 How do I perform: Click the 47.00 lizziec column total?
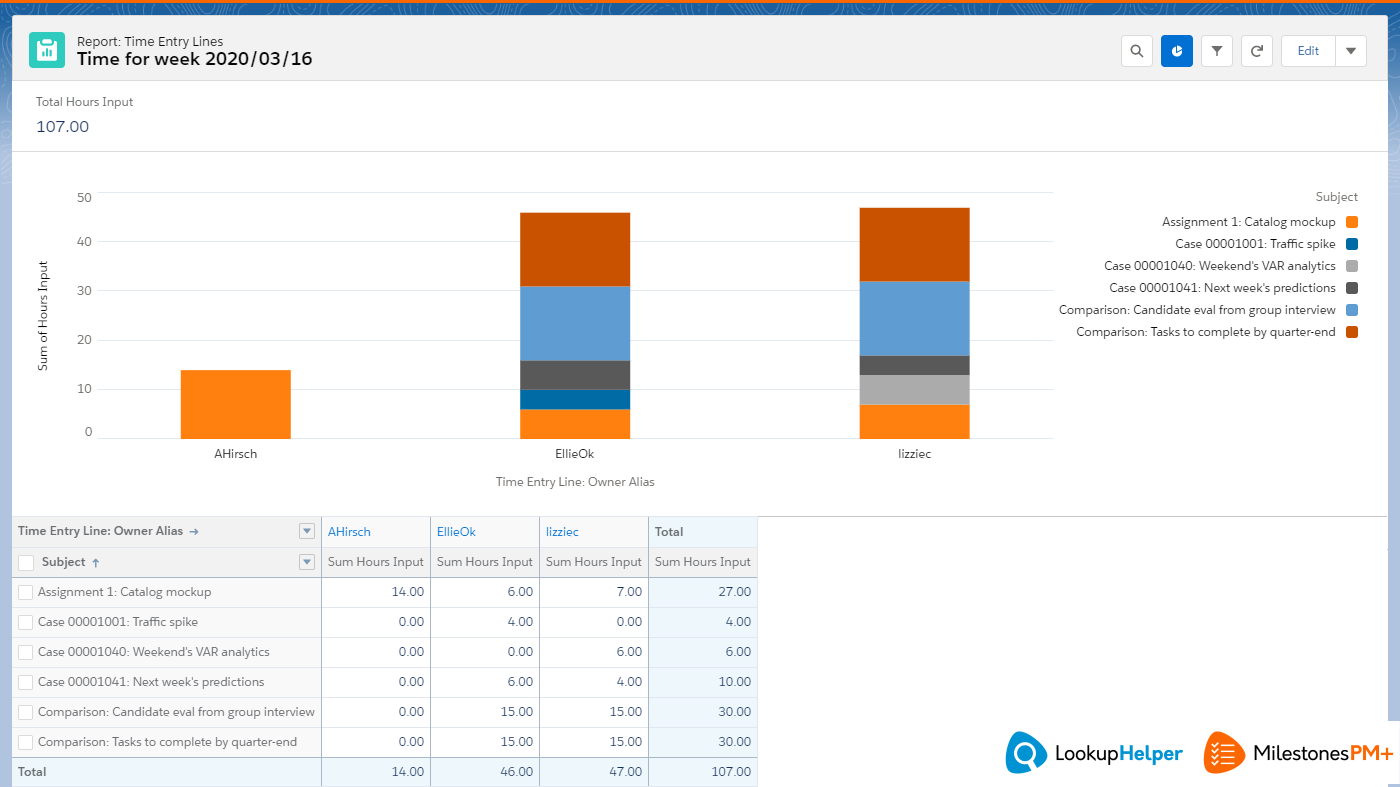[x=594, y=772]
